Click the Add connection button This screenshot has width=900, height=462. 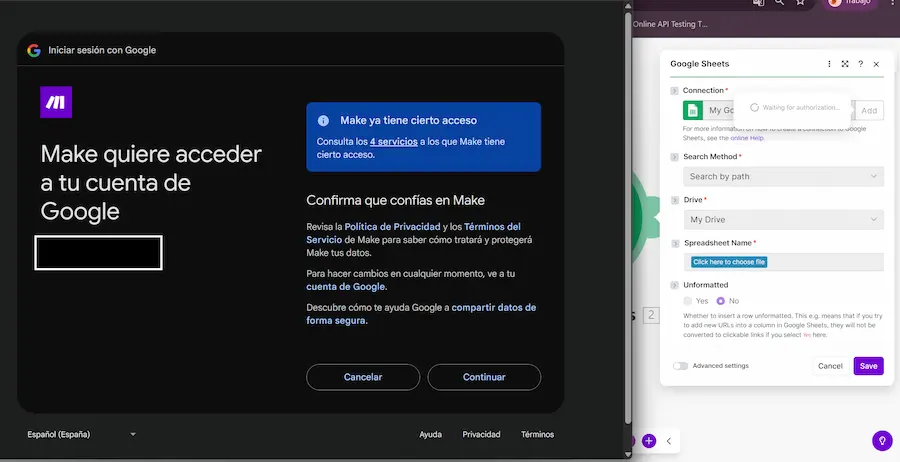[x=869, y=110]
